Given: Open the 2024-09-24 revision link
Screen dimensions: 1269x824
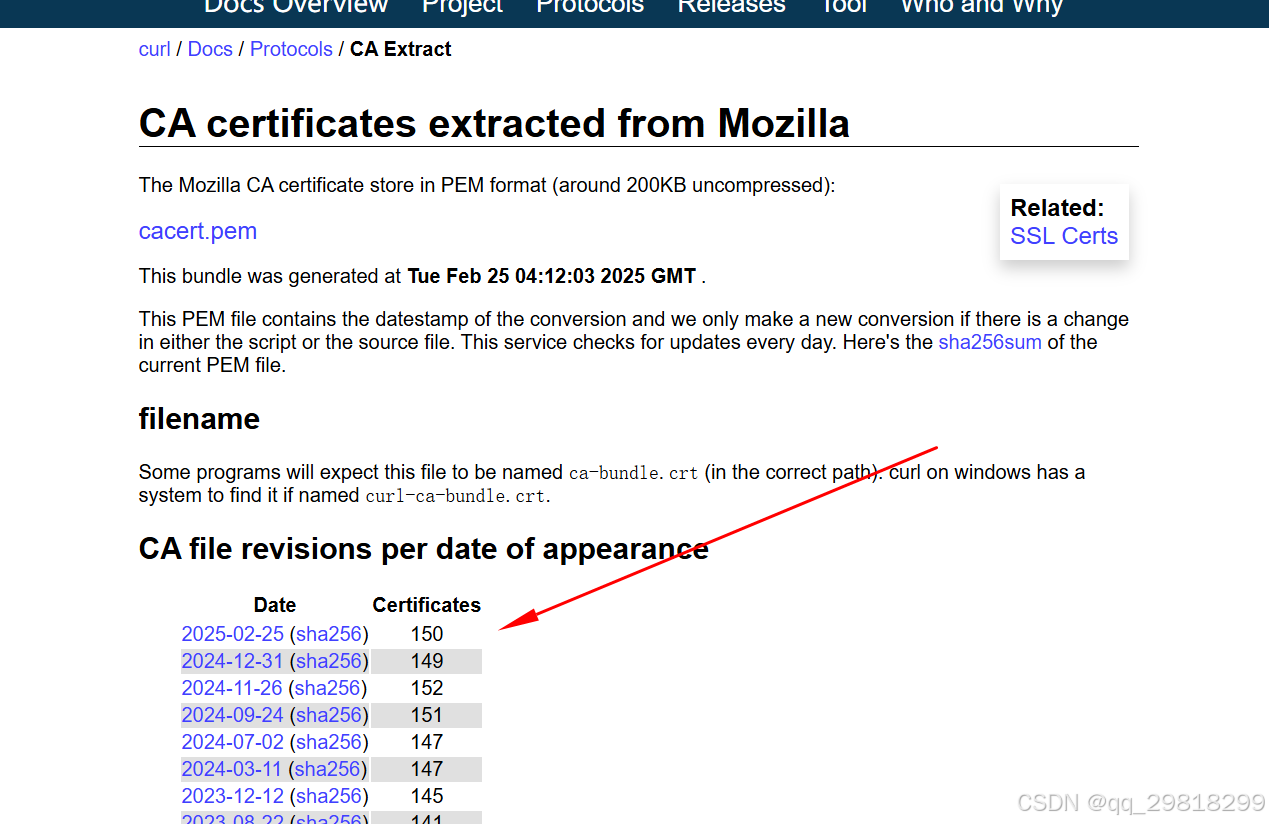Looking at the screenshot, I should [233, 715].
